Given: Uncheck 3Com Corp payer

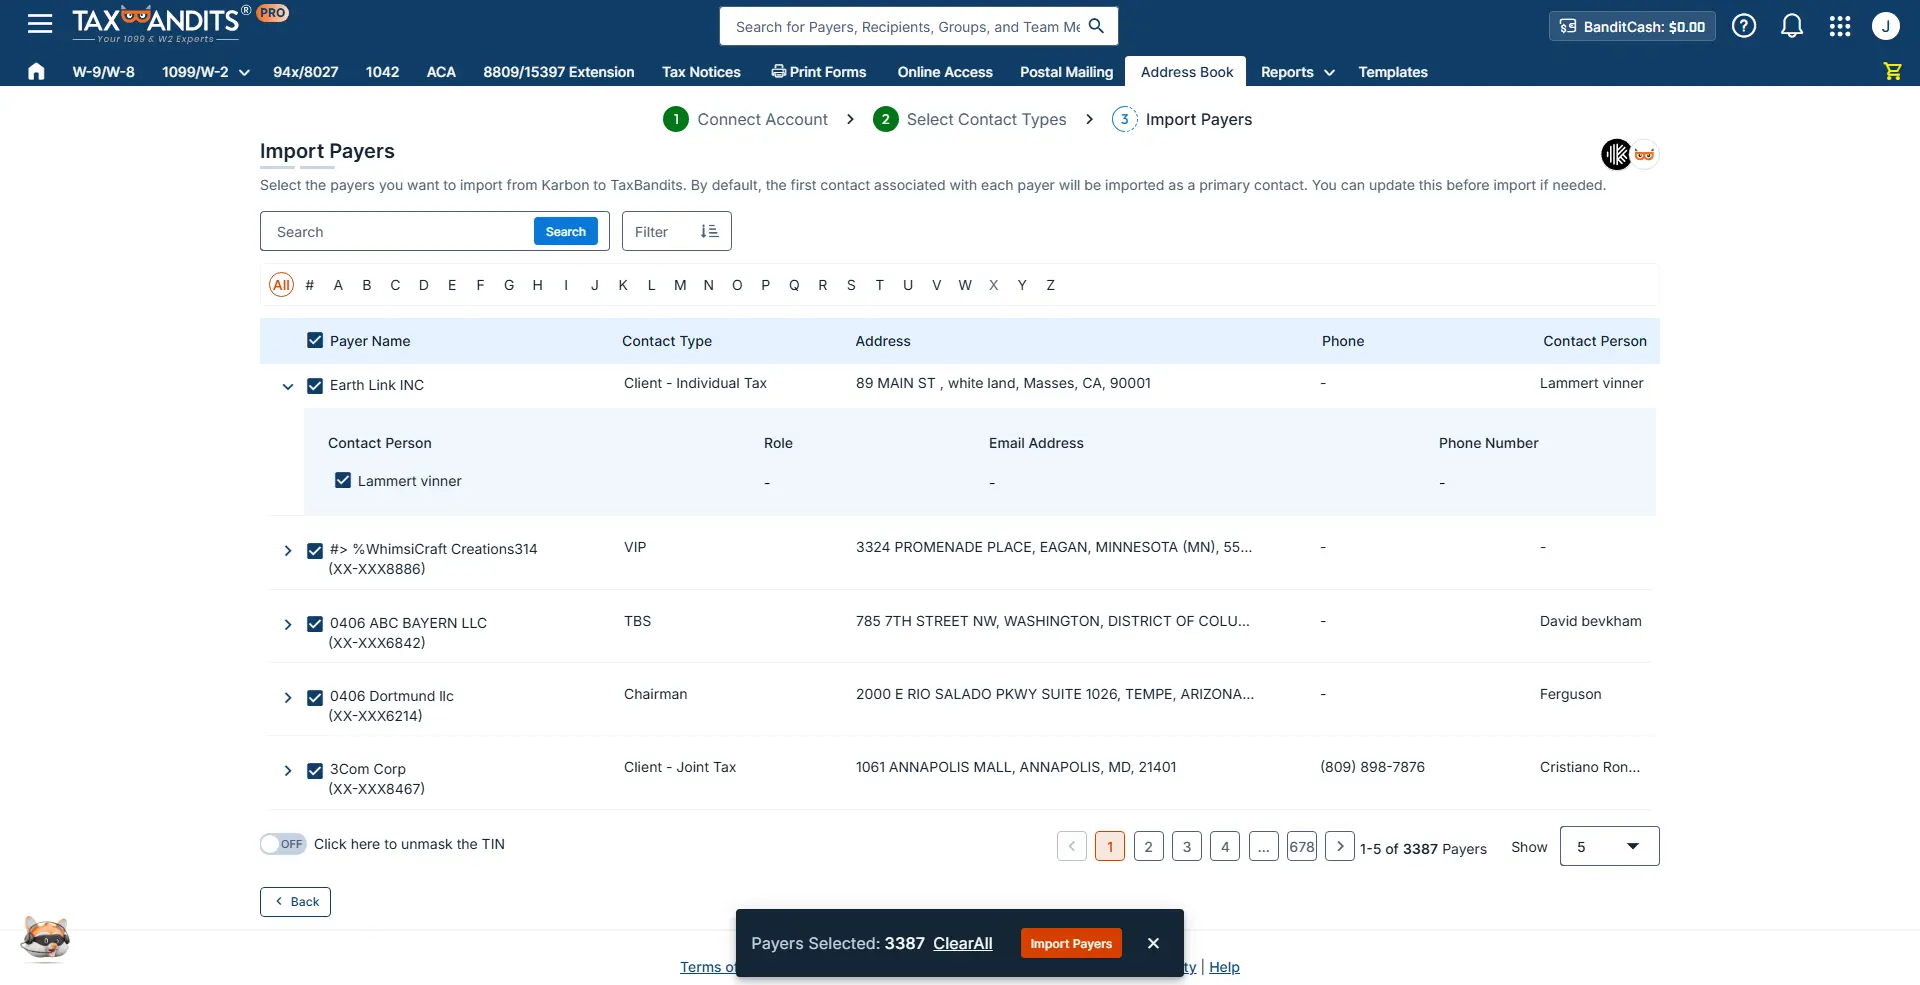Looking at the screenshot, I should (315, 771).
